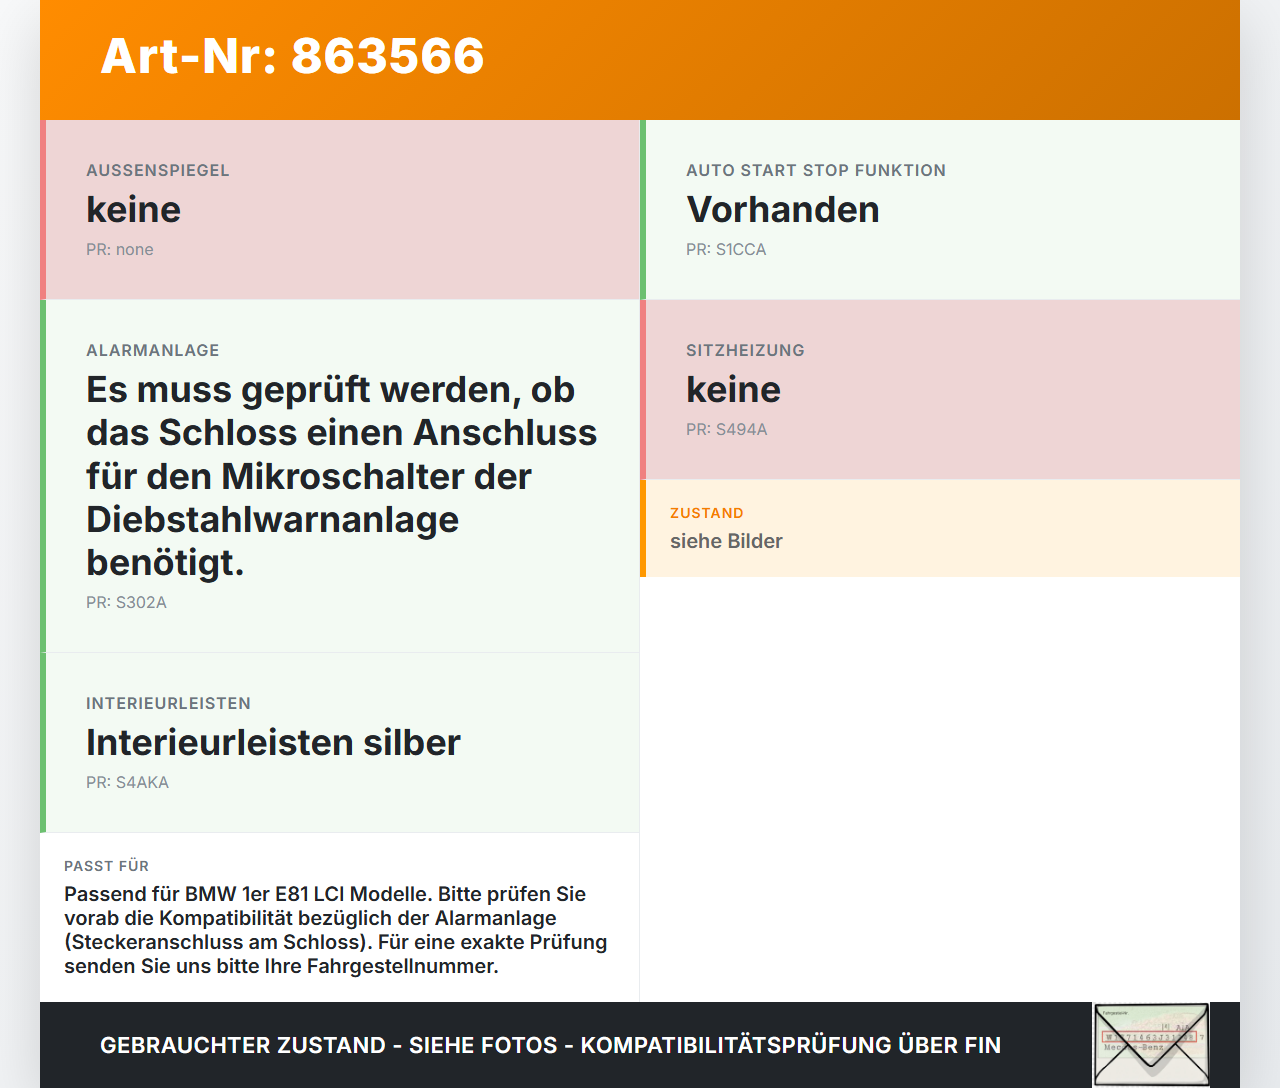
Task: Click the BMW 1er E81 LCI compatibility text
Action: click(336, 930)
